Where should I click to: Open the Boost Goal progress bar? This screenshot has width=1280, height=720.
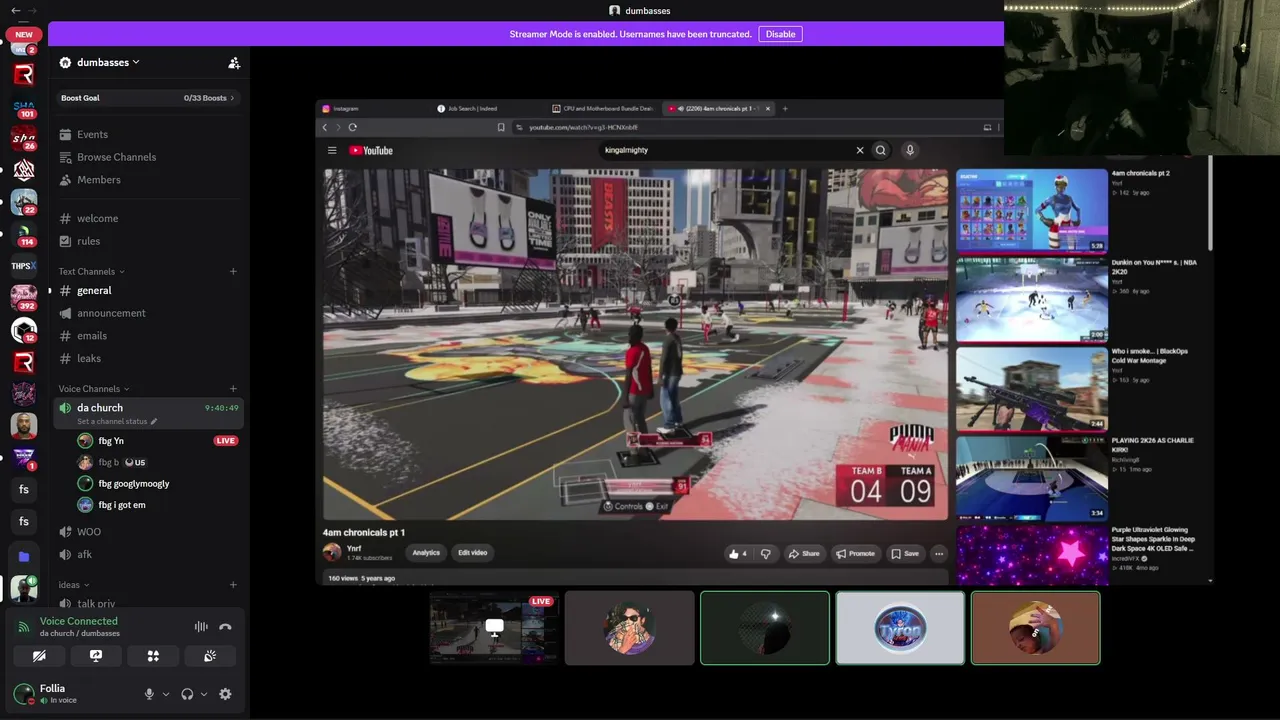pyautogui.click(x=148, y=98)
